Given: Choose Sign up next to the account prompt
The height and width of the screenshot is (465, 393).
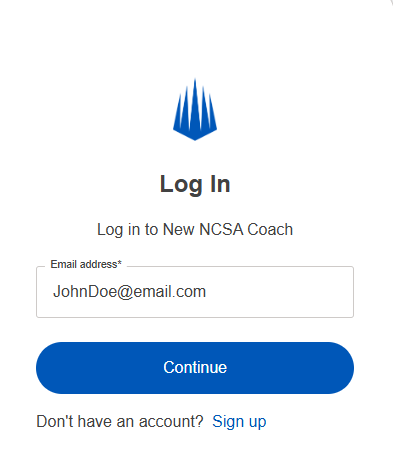Looking at the screenshot, I should click(239, 421).
